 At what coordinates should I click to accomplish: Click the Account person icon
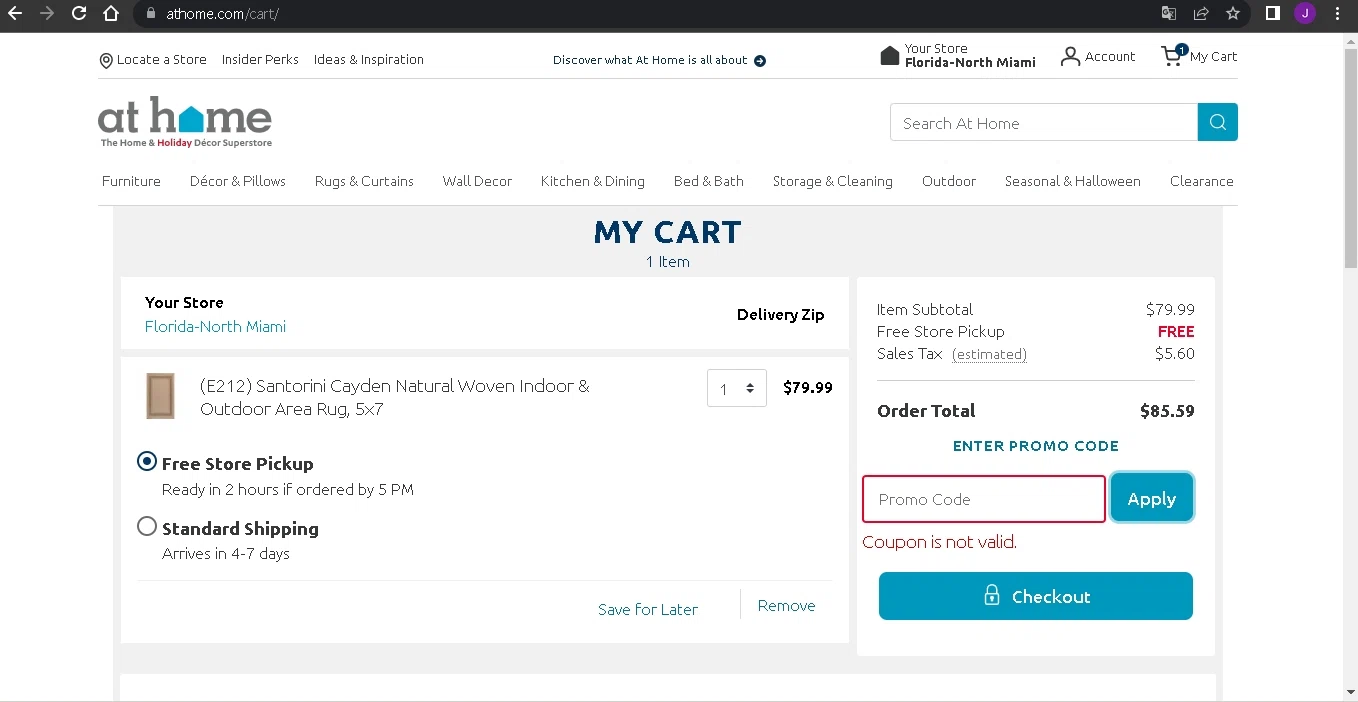tap(1070, 56)
